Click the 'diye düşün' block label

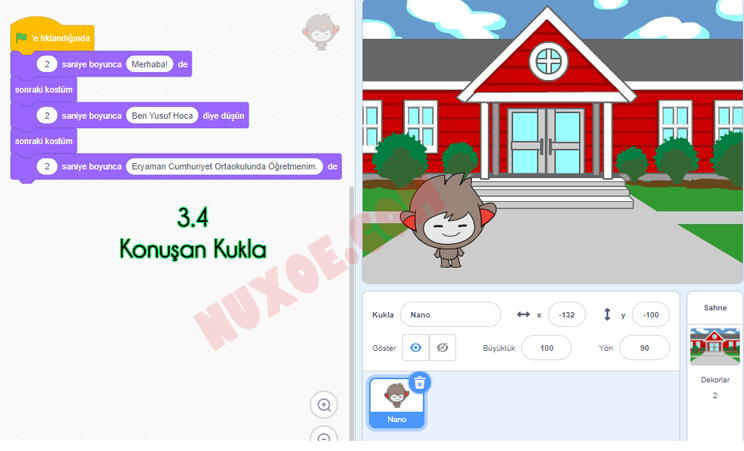click(223, 115)
